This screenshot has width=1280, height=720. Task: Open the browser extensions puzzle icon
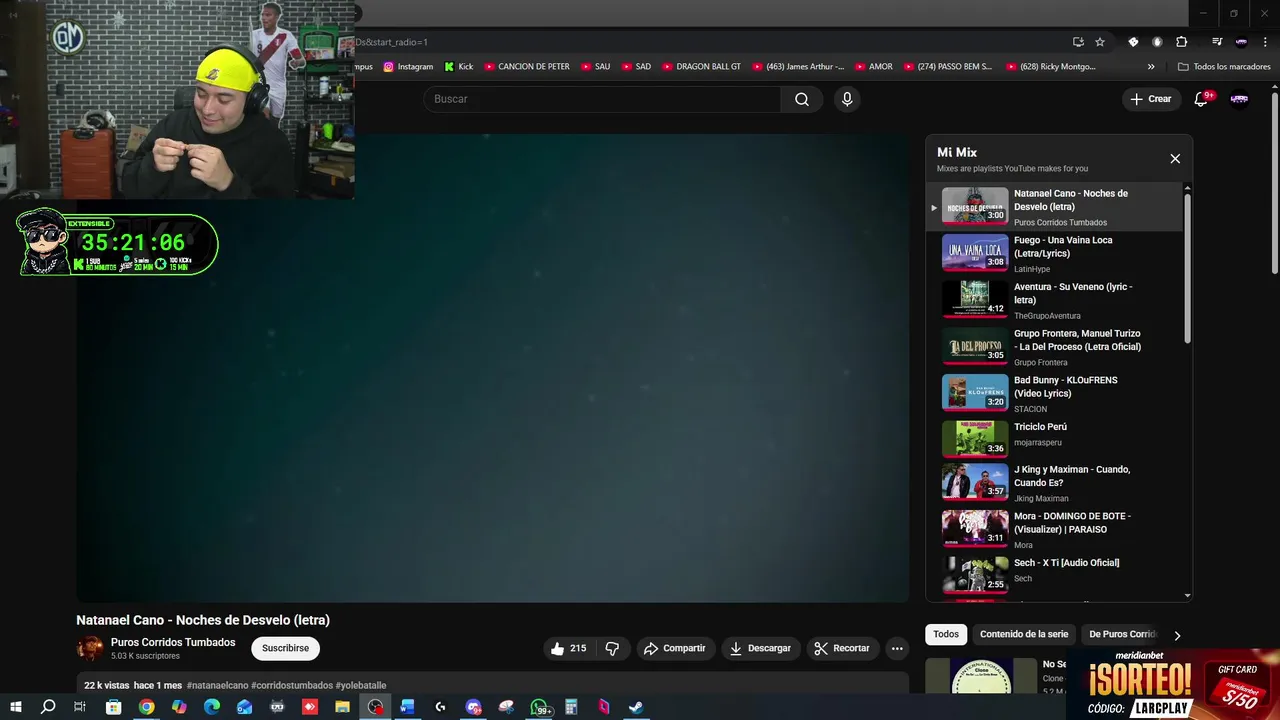click(x=1181, y=42)
